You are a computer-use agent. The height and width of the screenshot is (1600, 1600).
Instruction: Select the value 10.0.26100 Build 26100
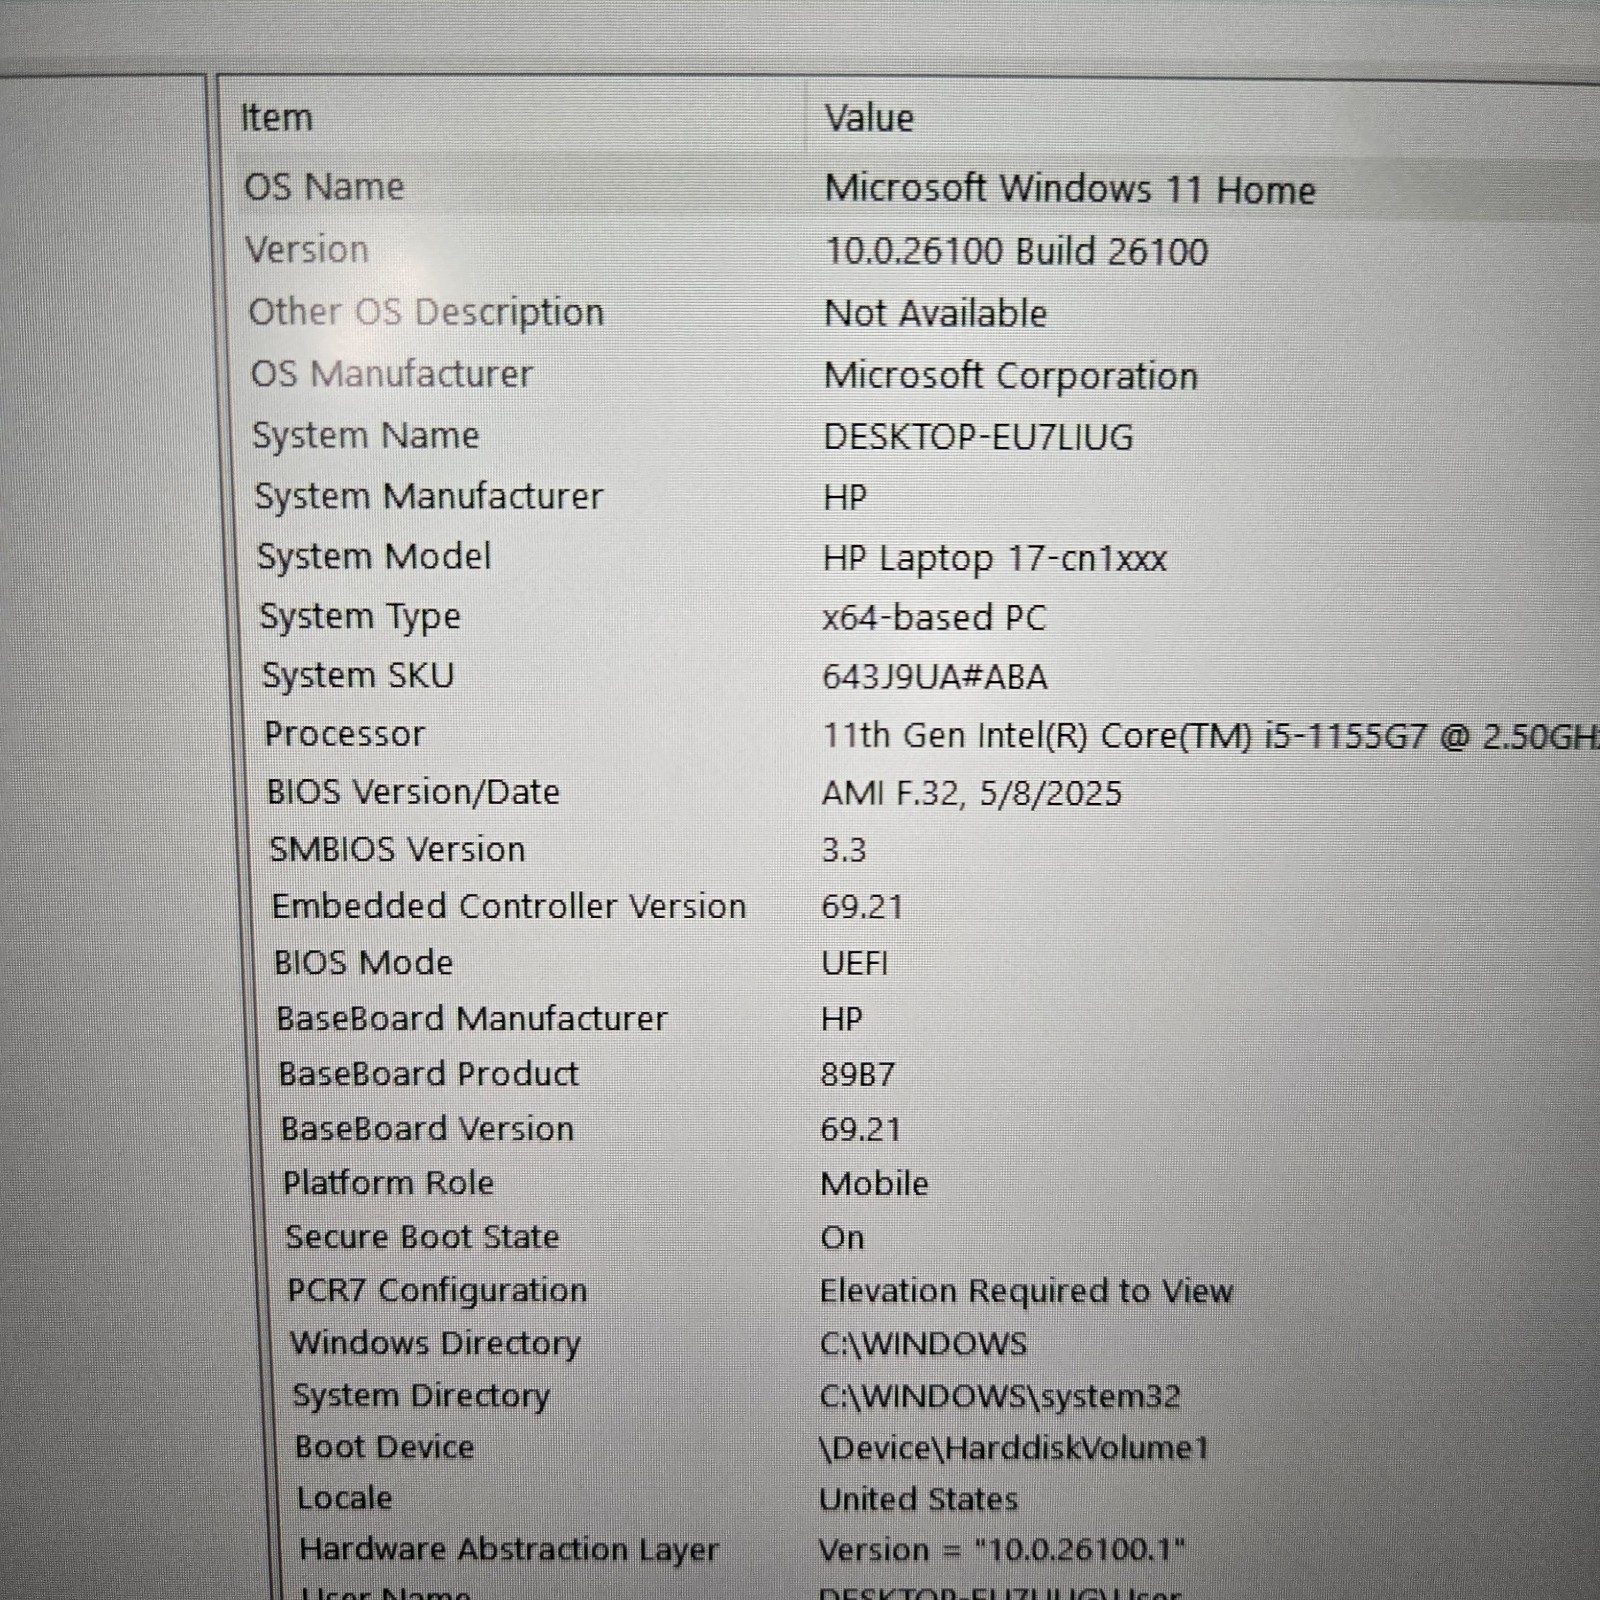(1016, 251)
